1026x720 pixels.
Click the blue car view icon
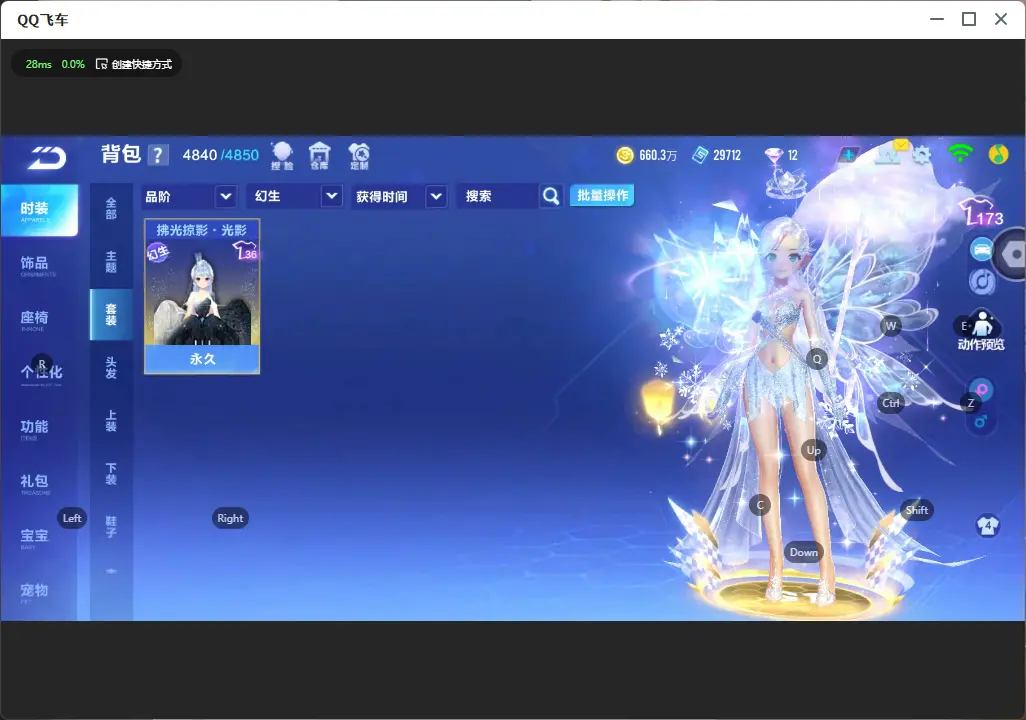[981, 249]
